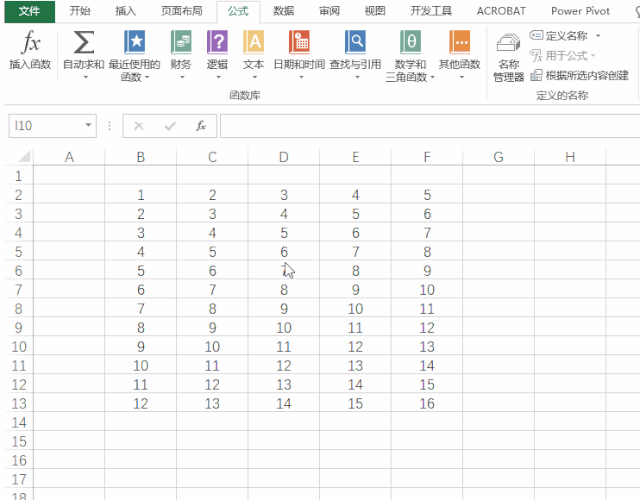This screenshot has width=640, height=500.
Task: Click the formula bar cancel X icon
Action: [x=139, y=126]
